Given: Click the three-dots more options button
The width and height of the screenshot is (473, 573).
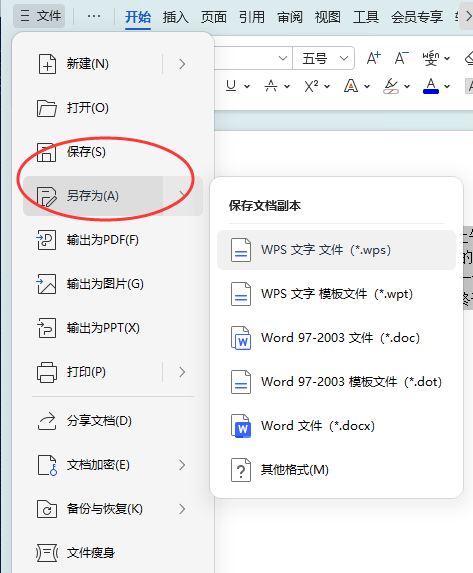Looking at the screenshot, I should 94,16.
